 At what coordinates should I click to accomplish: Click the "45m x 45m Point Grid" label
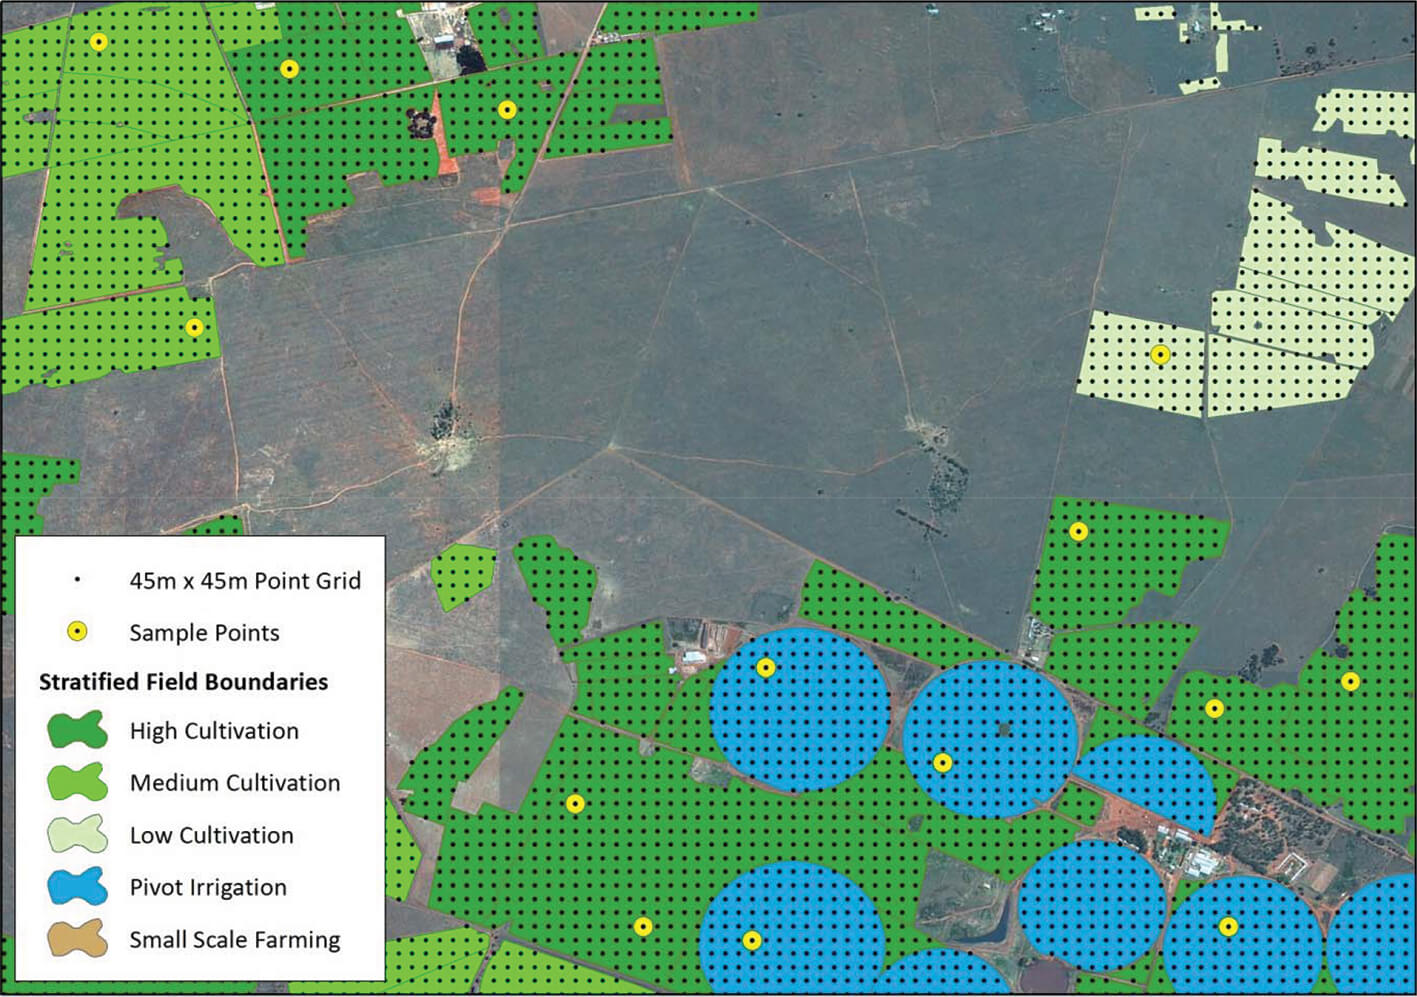pyautogui.click(x=245, y=580)
